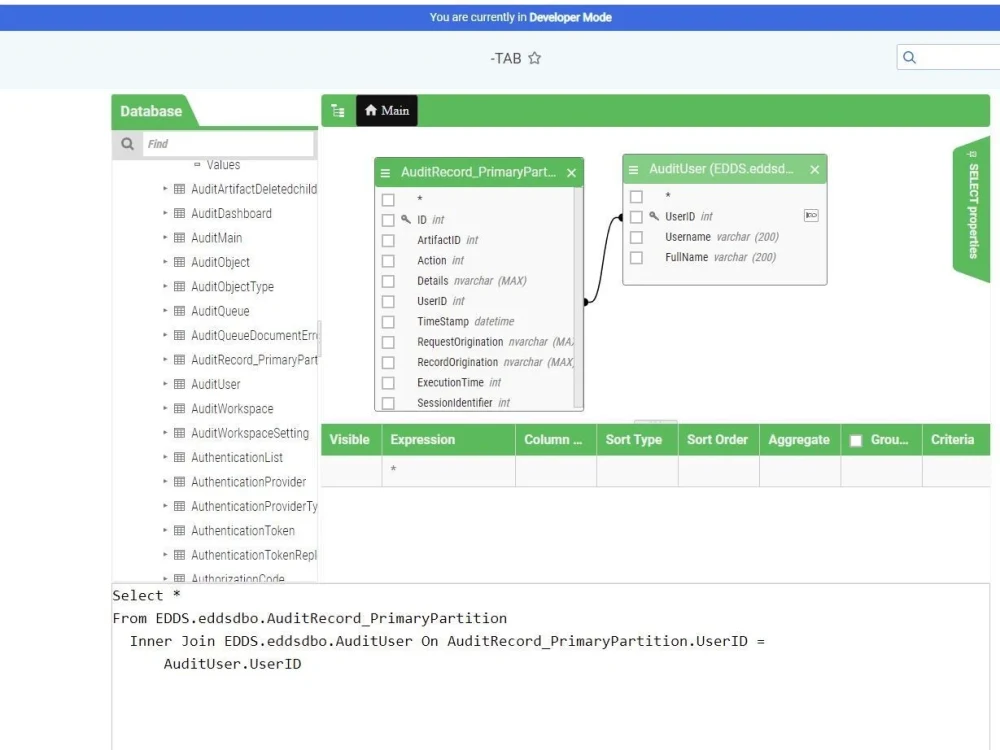Click the AuditObjectType table icon
1000x750 pixels.
point(180,286)
